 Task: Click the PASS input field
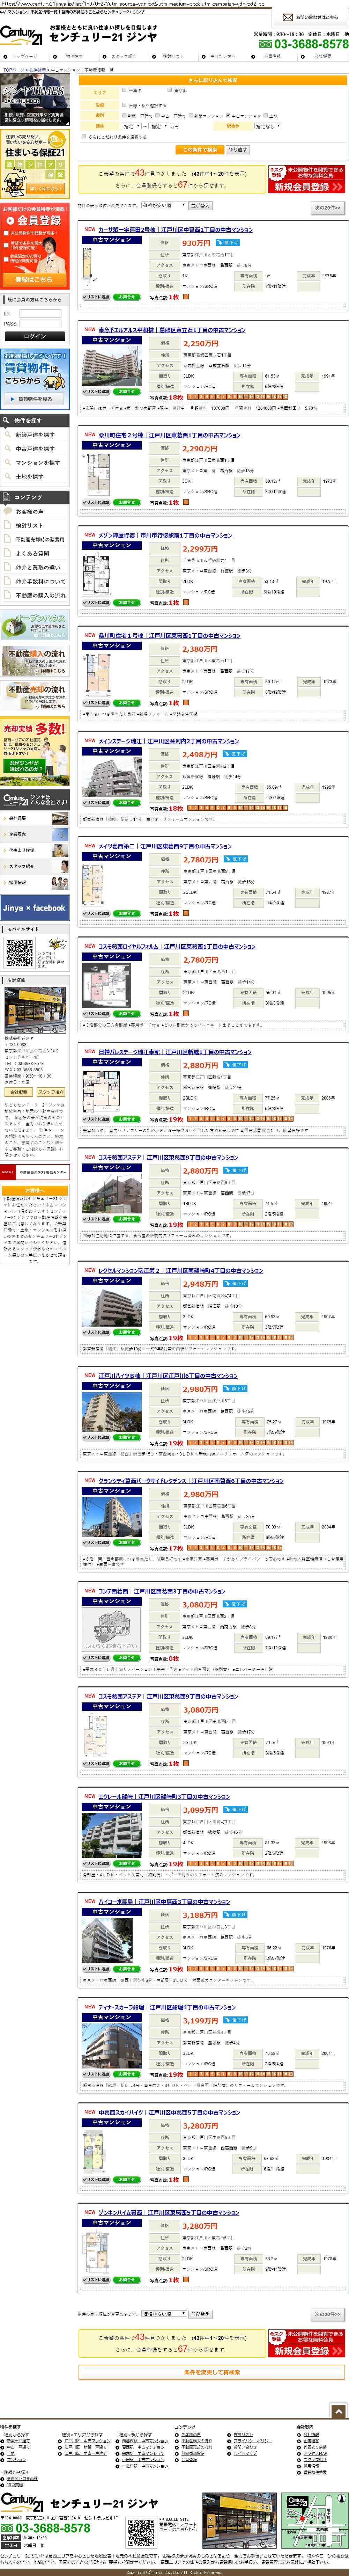40,324
